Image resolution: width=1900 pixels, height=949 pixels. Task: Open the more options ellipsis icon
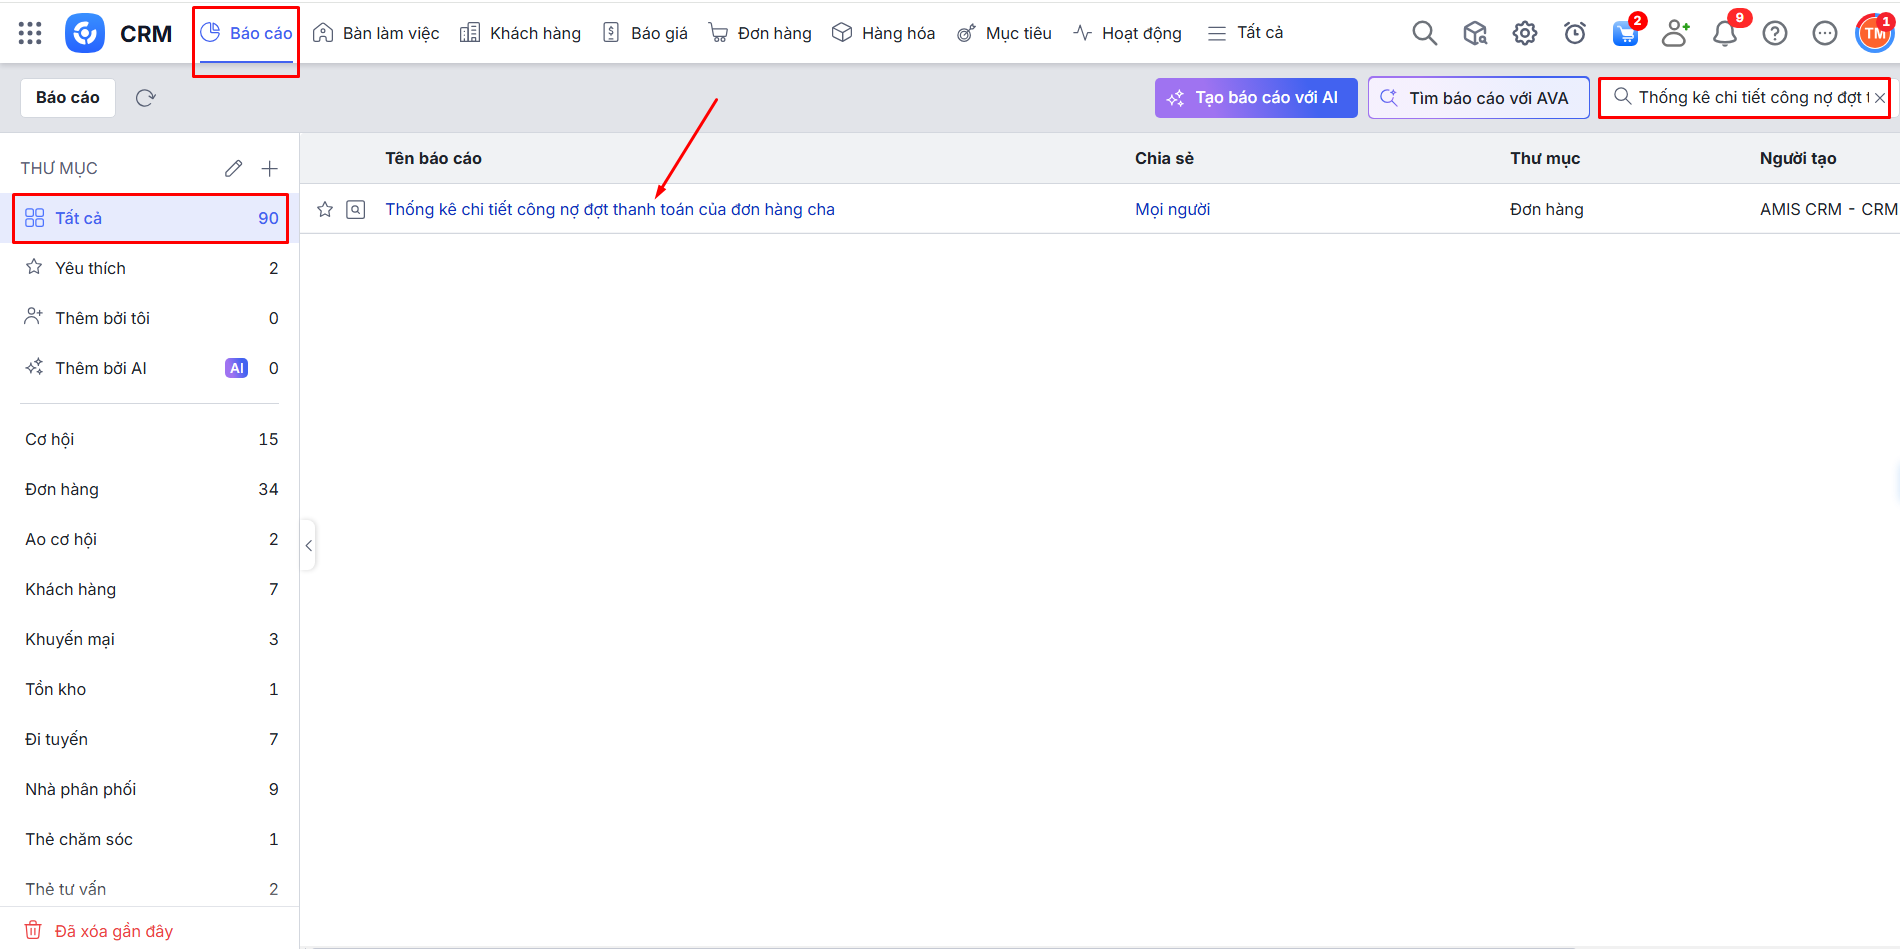click(x=1824, y=33)
